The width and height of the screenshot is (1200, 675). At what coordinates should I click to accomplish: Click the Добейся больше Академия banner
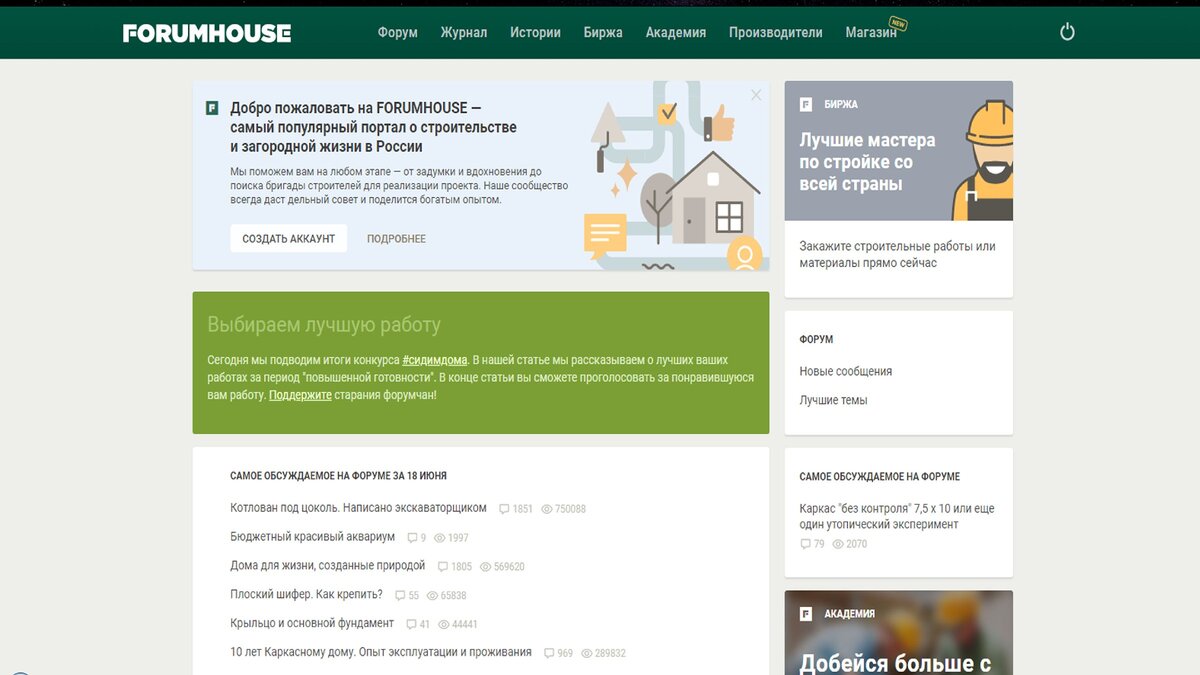898,633
